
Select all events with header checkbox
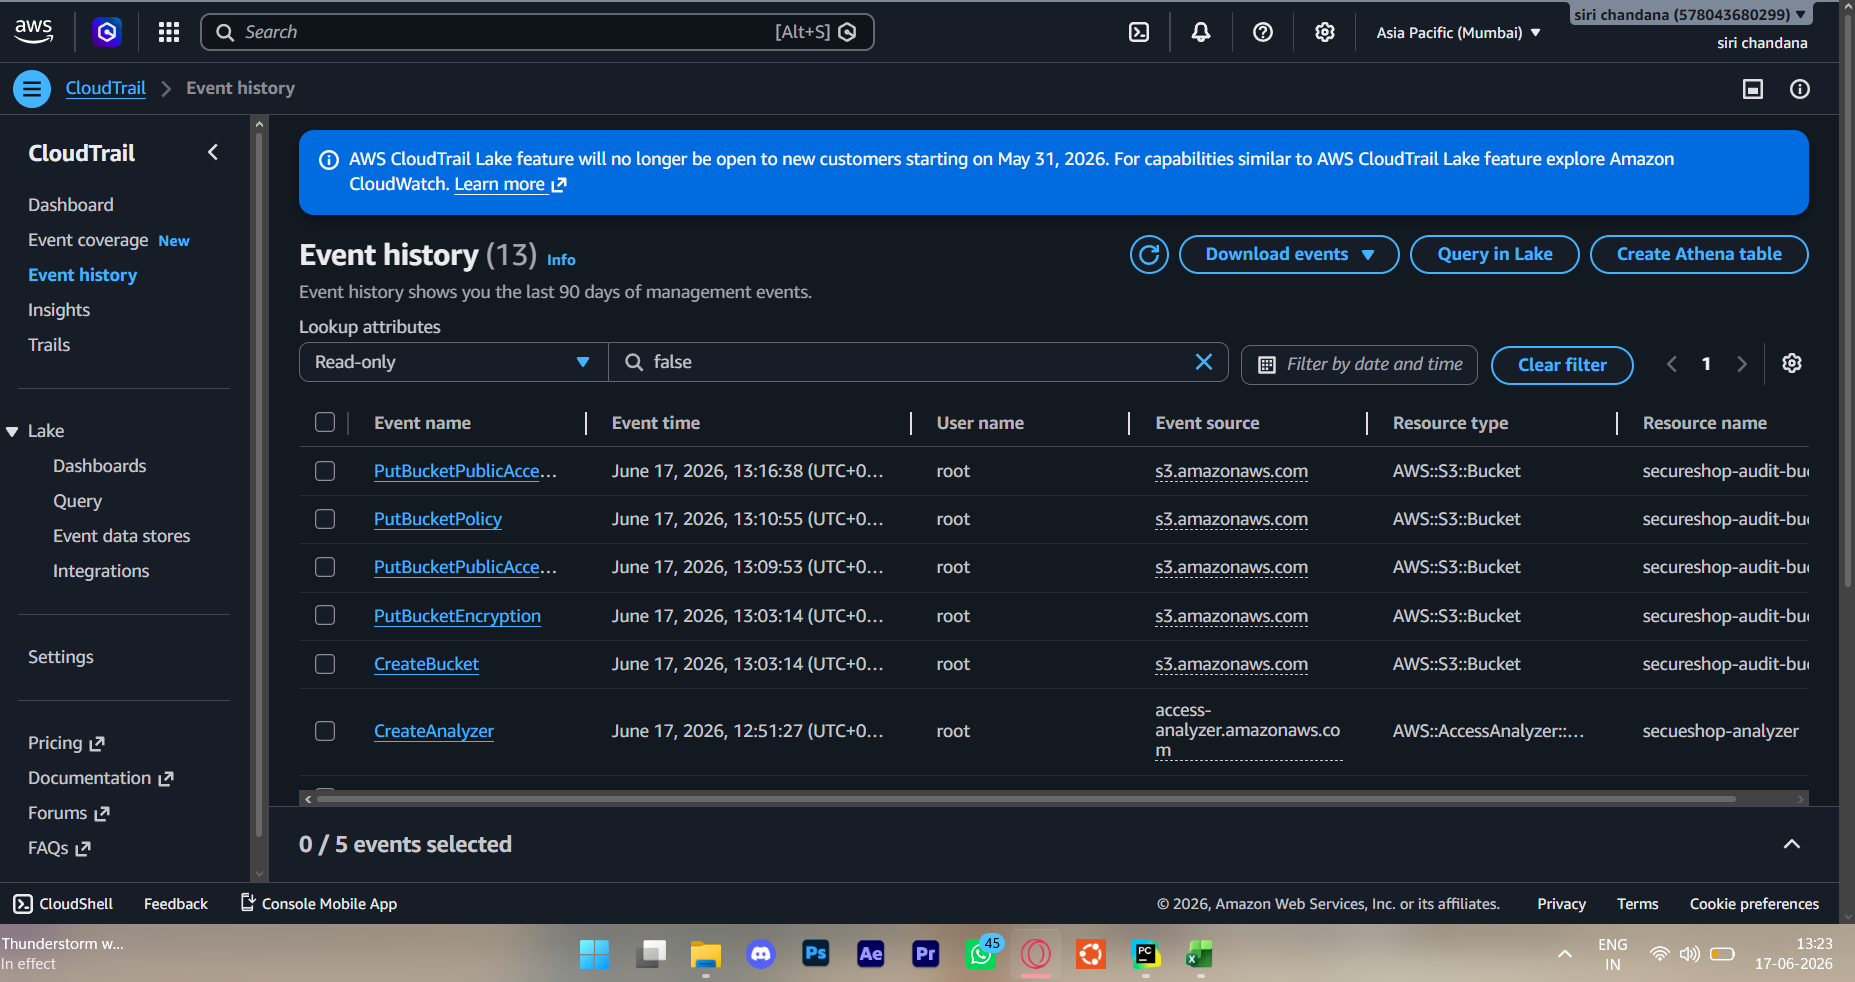(x=325, y=422)
